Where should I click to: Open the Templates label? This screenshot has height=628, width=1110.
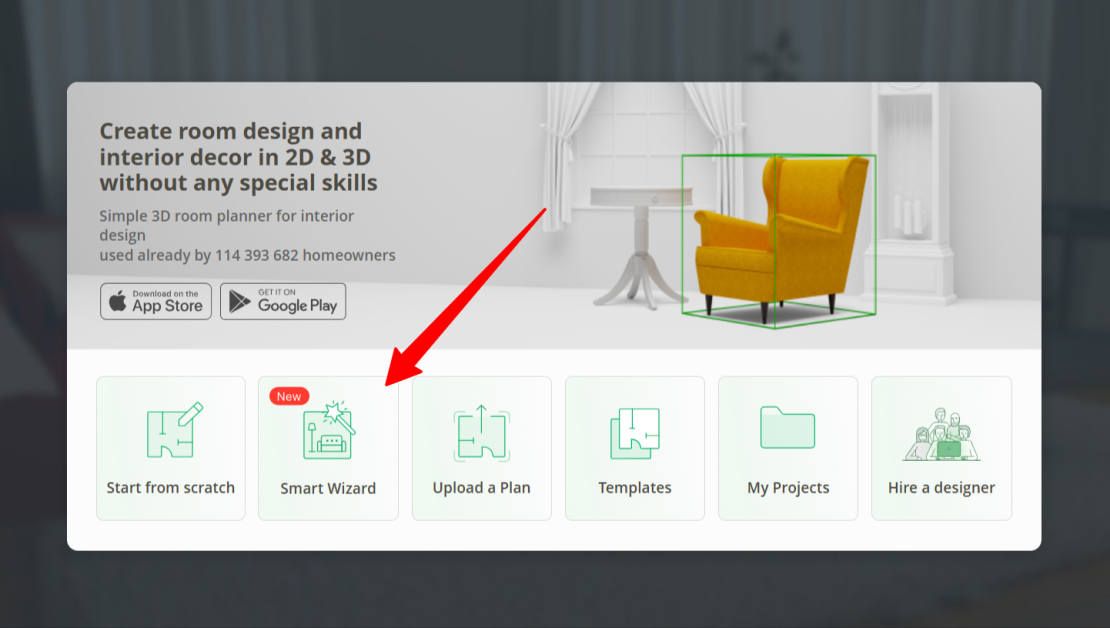[x=635, y=488]
